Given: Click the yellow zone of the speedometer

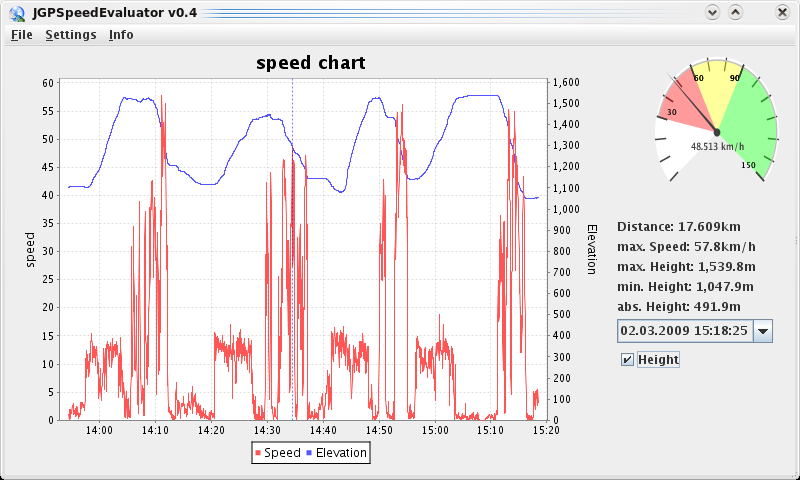Looking at the screenshot, I should (x=714, y=92).
